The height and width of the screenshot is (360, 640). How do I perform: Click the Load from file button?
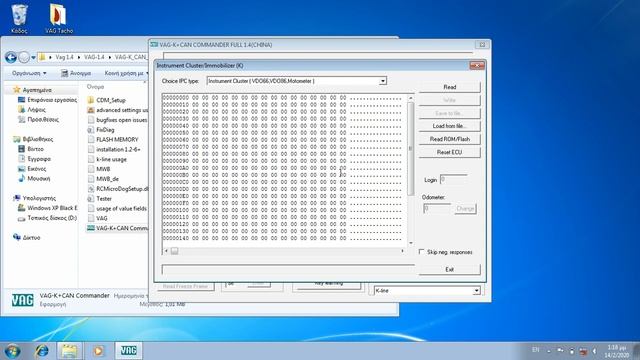(x=449, y=126)
